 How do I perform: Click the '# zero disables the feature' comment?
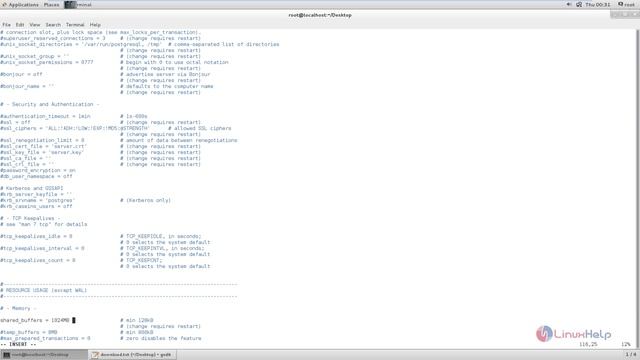point(161,338)
